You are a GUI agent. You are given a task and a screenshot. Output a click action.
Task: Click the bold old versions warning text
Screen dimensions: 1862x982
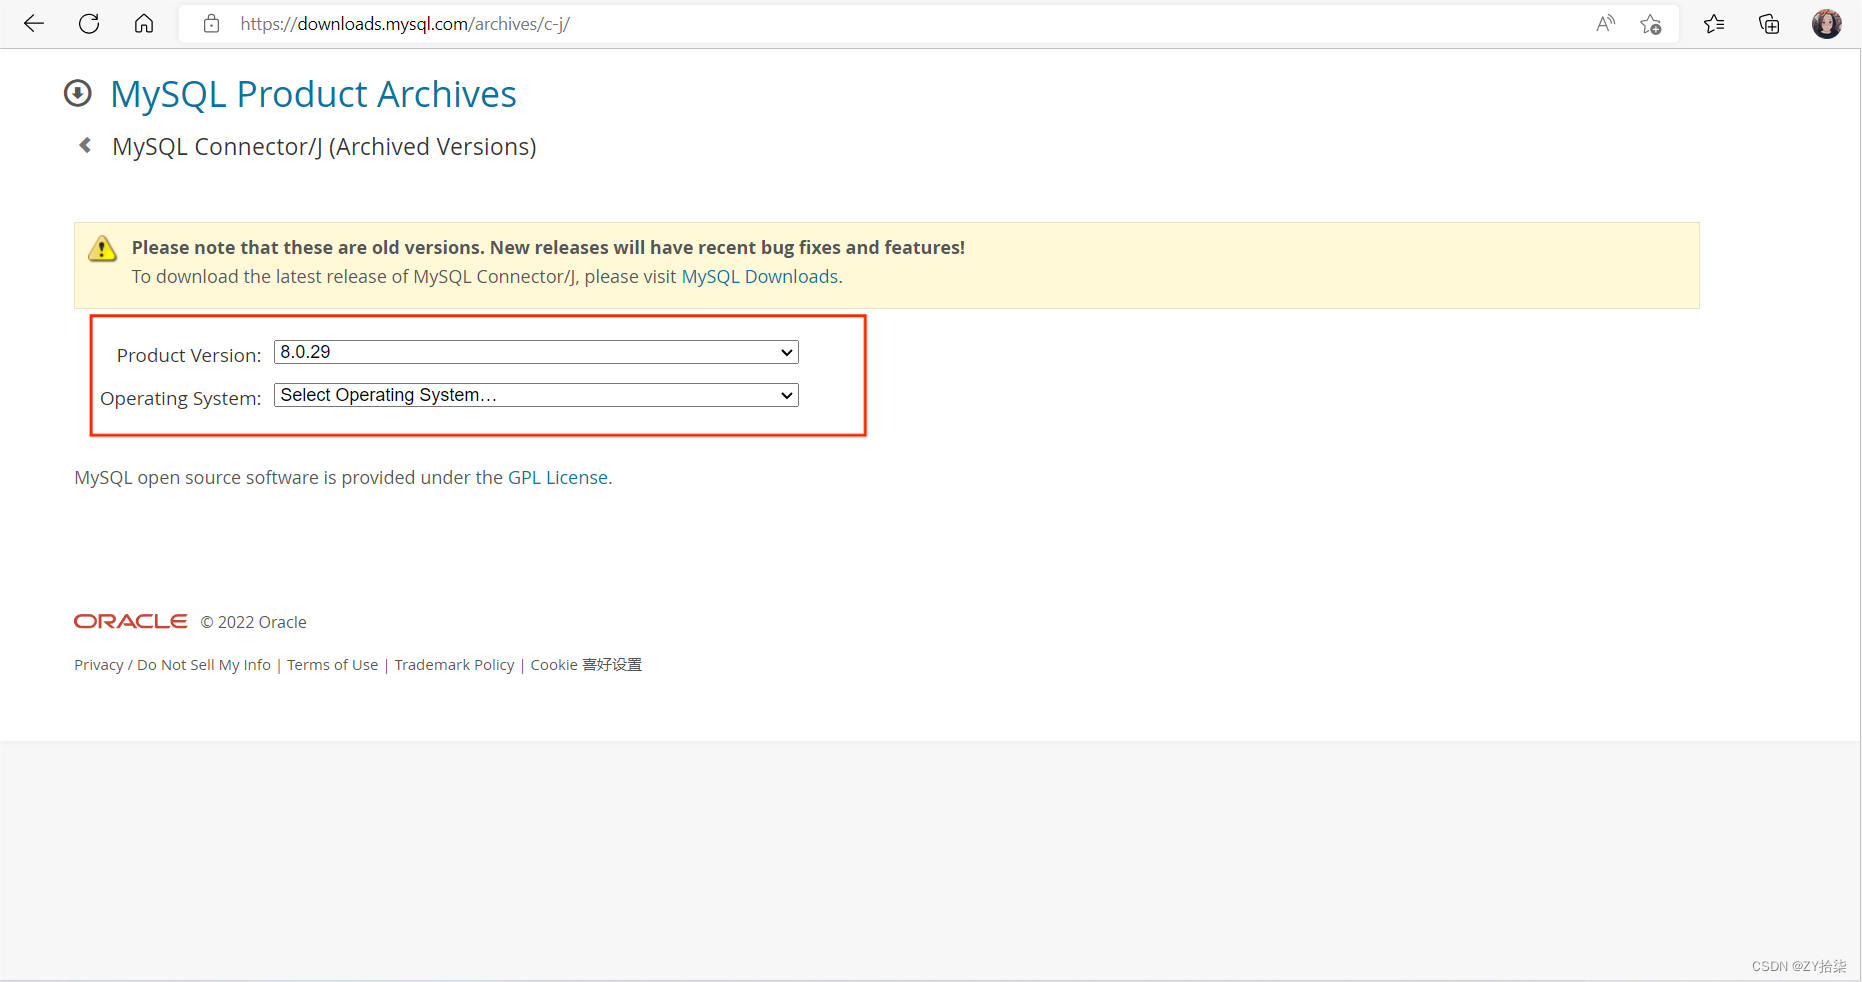(x=548, y=248)
